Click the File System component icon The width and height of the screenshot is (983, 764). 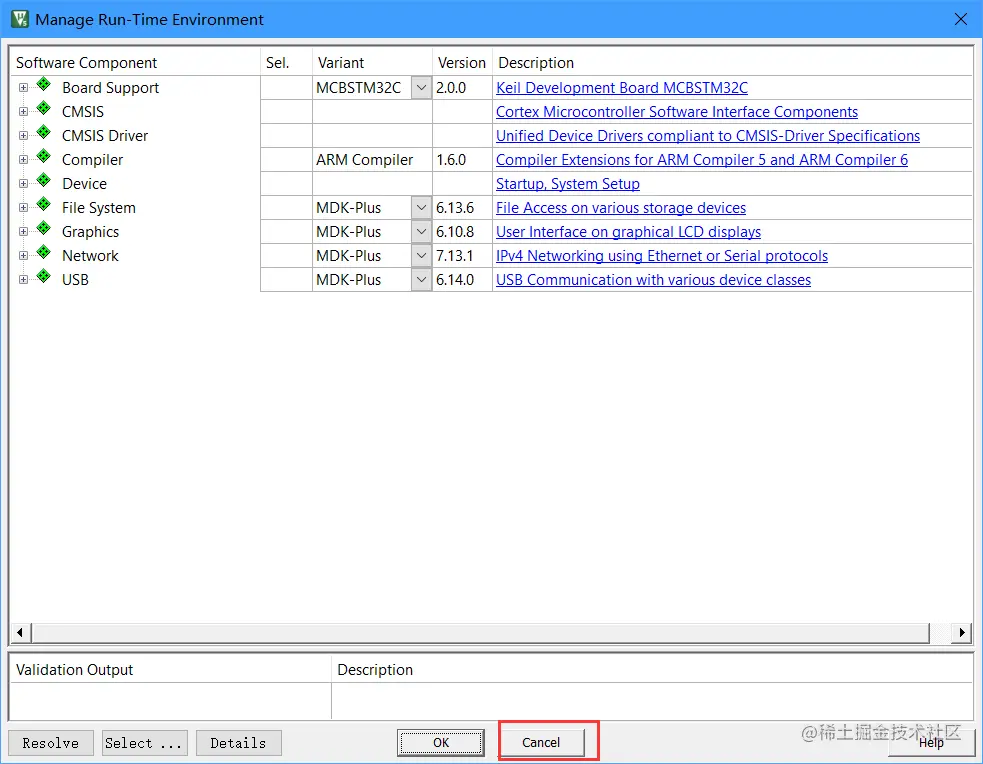pyautogui.click(x=44, y=204)
